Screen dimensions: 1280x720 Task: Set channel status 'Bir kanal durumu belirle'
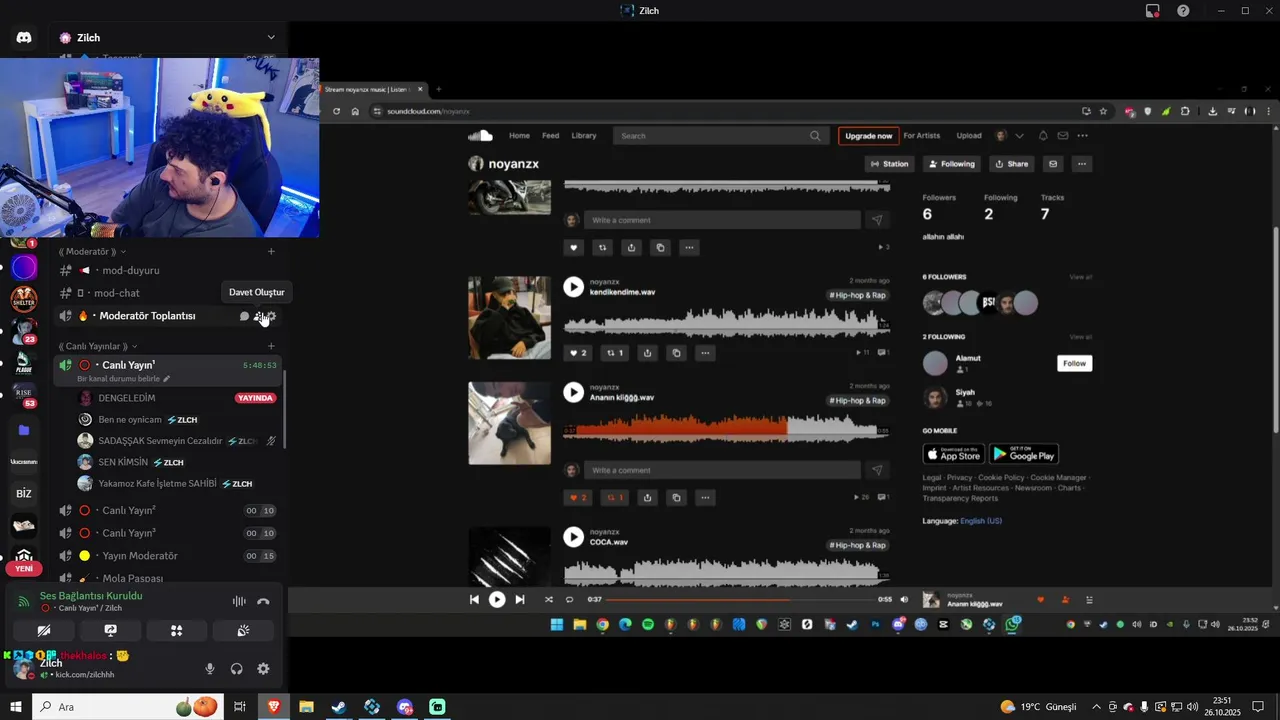[x=123, y=379]
